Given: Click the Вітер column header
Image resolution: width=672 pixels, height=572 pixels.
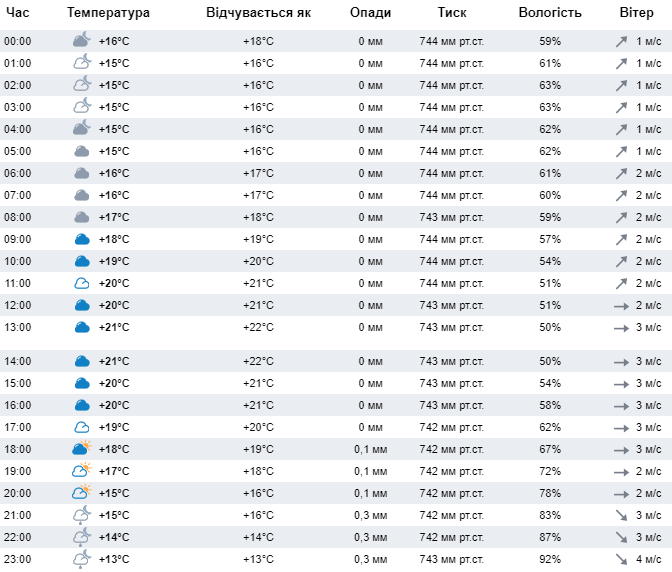Looking at the screenshot, I should [x=636, y=13].
